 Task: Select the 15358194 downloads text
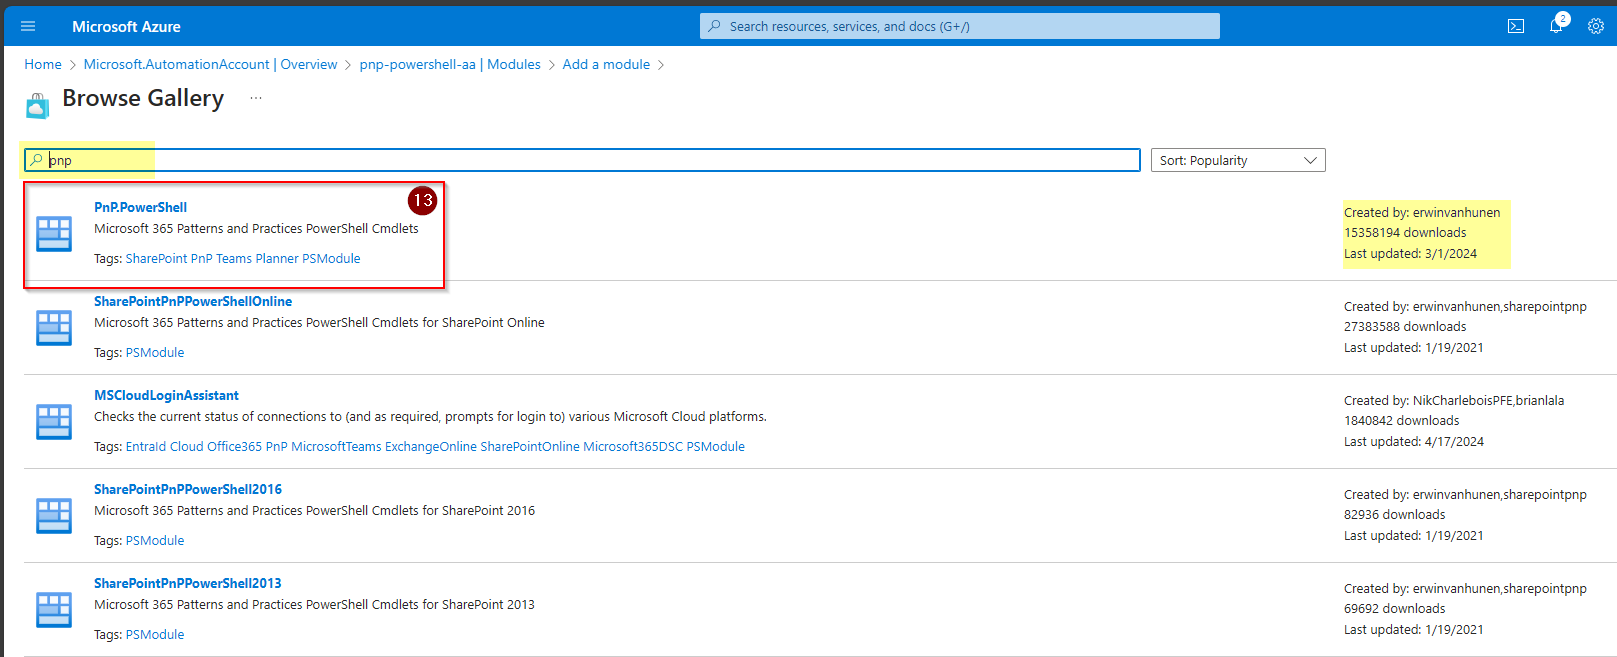pos(1405,232)
